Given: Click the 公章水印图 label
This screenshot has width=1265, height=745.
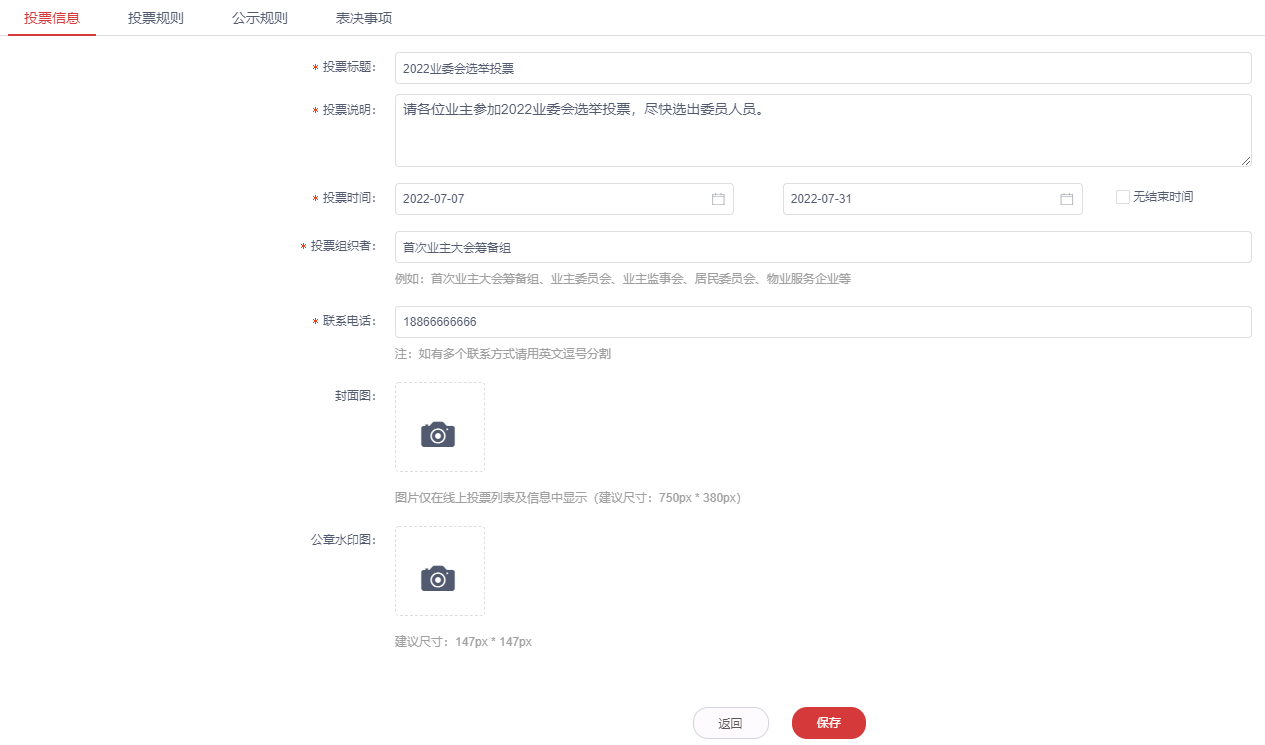Looking at the screenshot, I should tap(343, 540).
